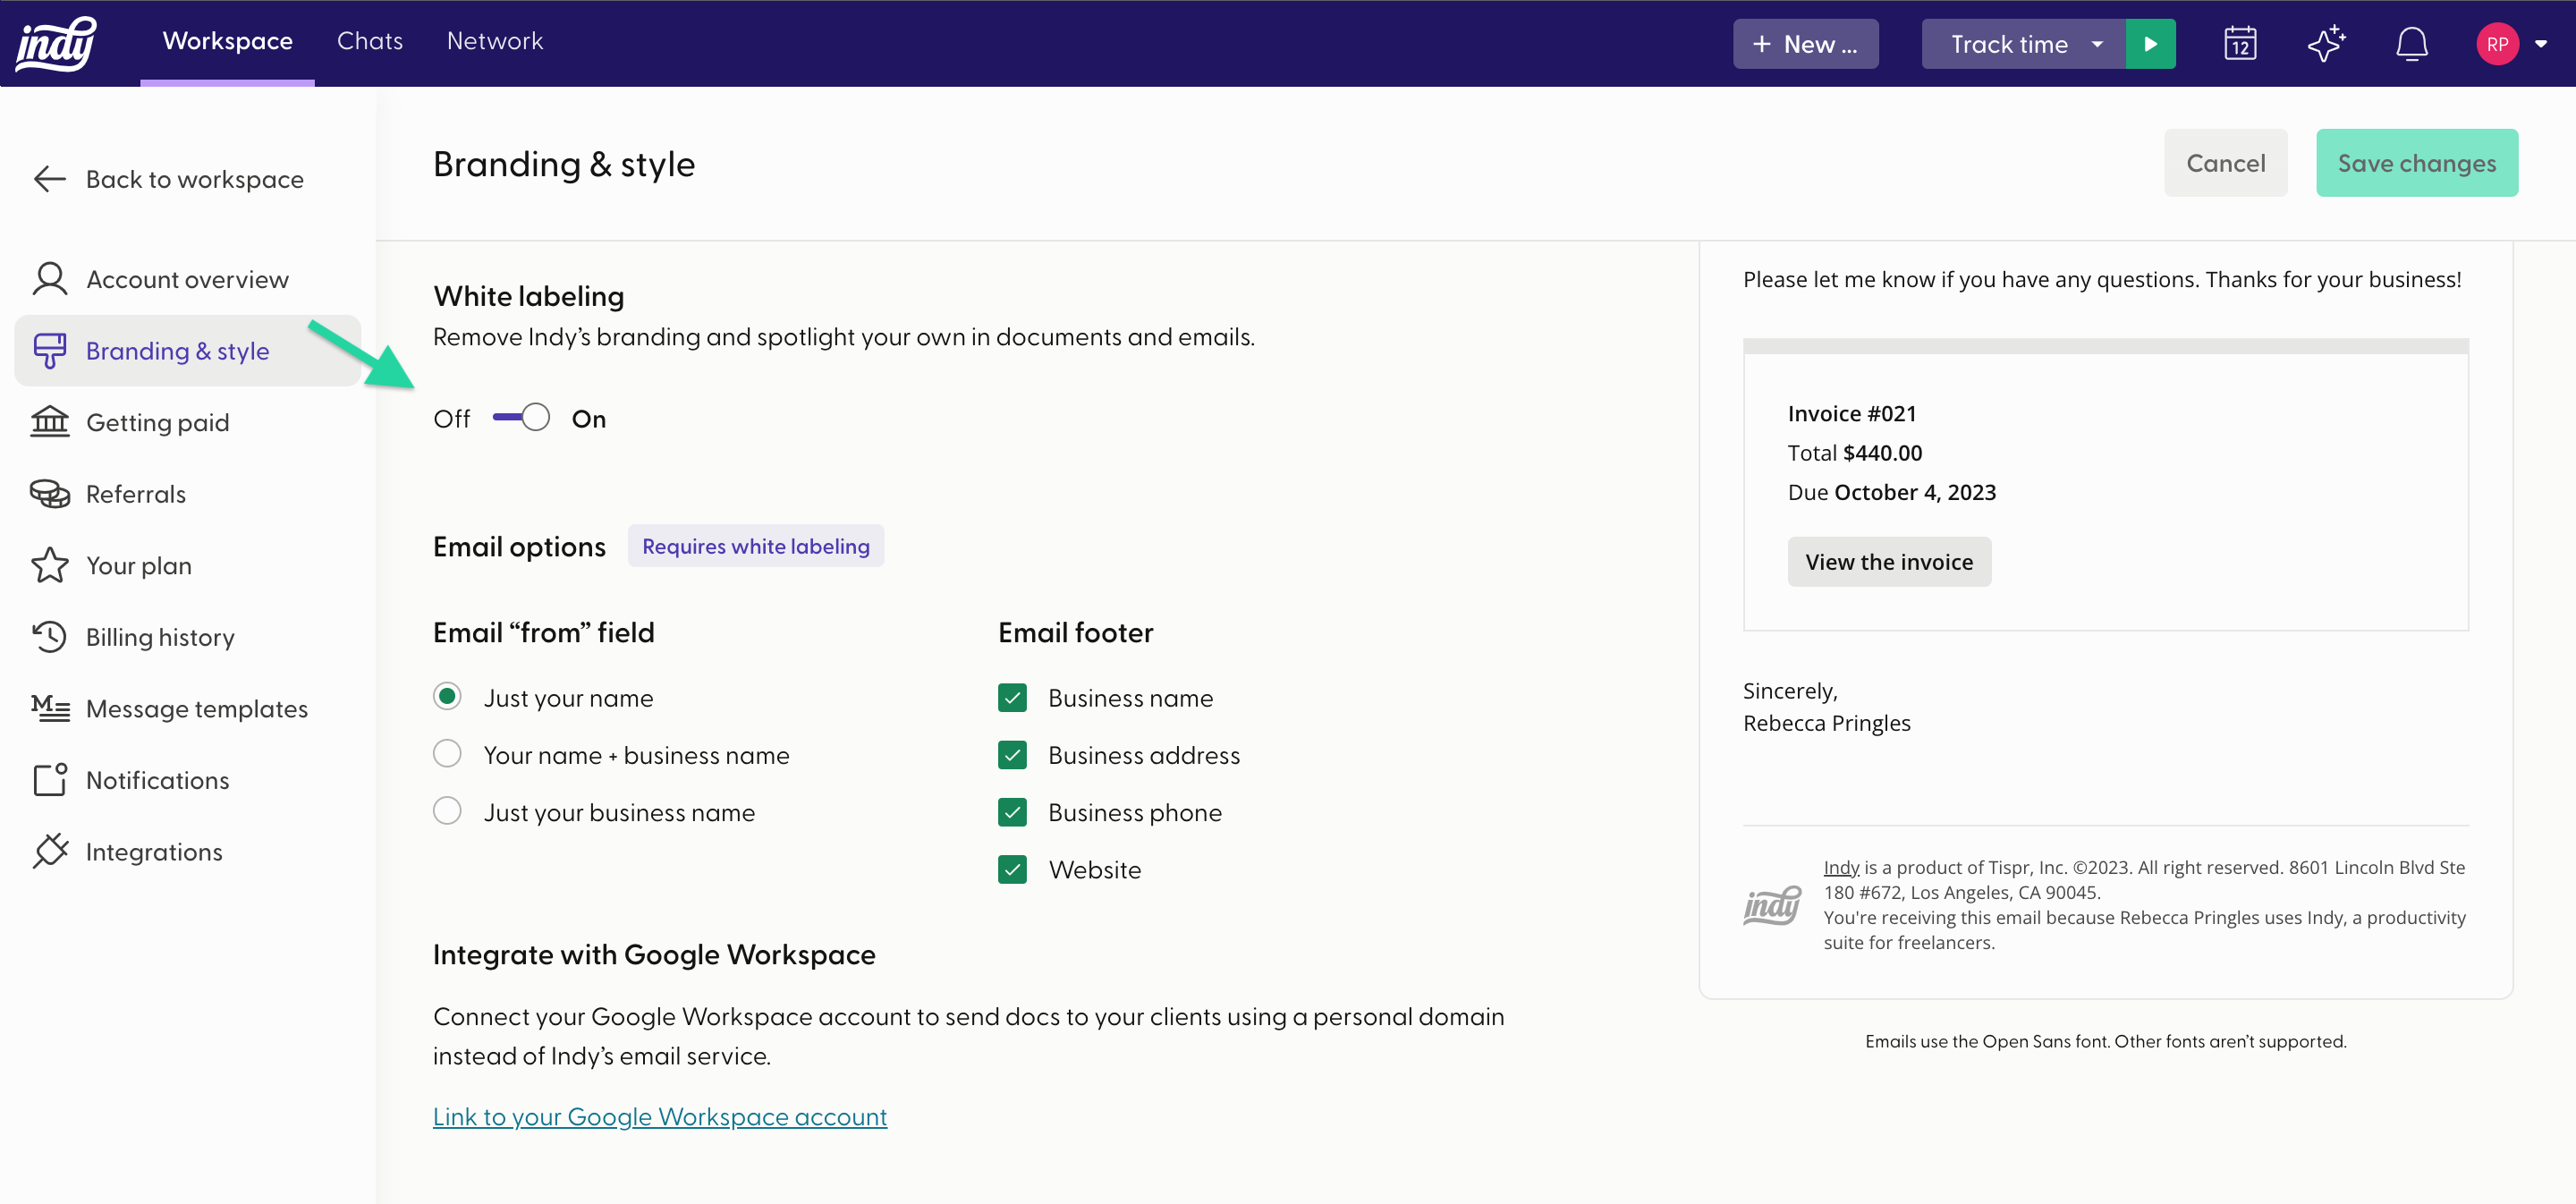Click the Notifications sidebar icon
Screen dimensions: 2576x1204
tap(50, 780)
